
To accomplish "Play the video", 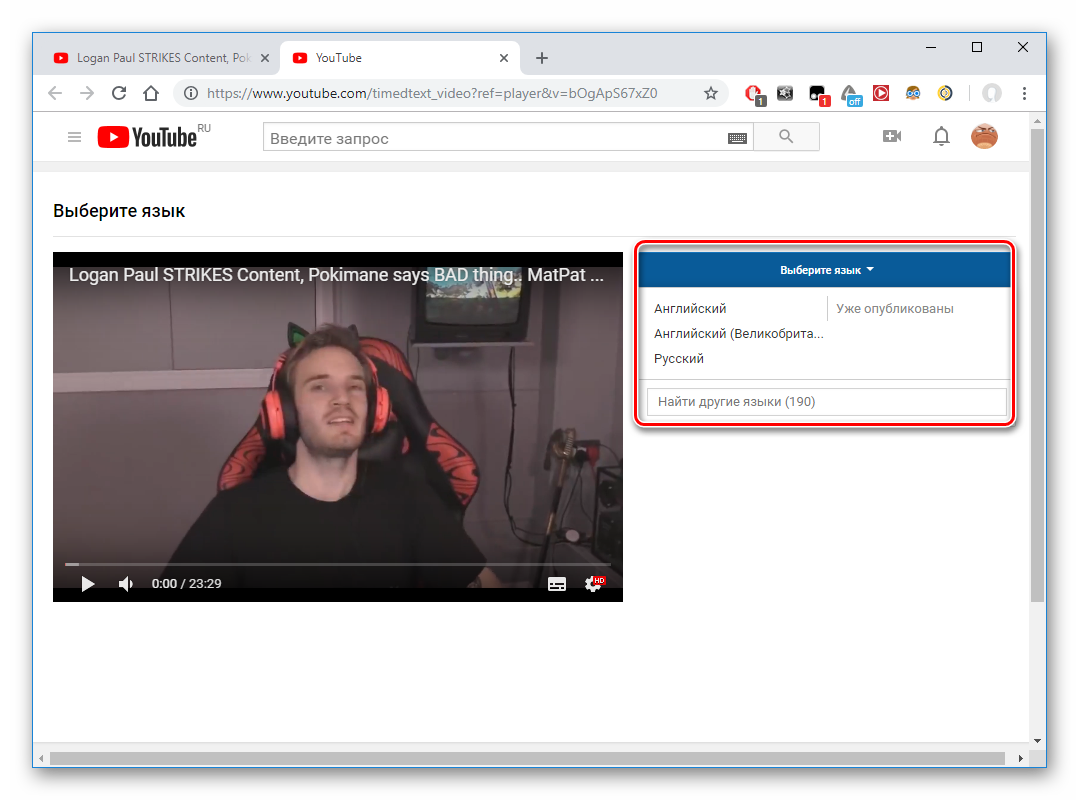I will click(87, 584).
